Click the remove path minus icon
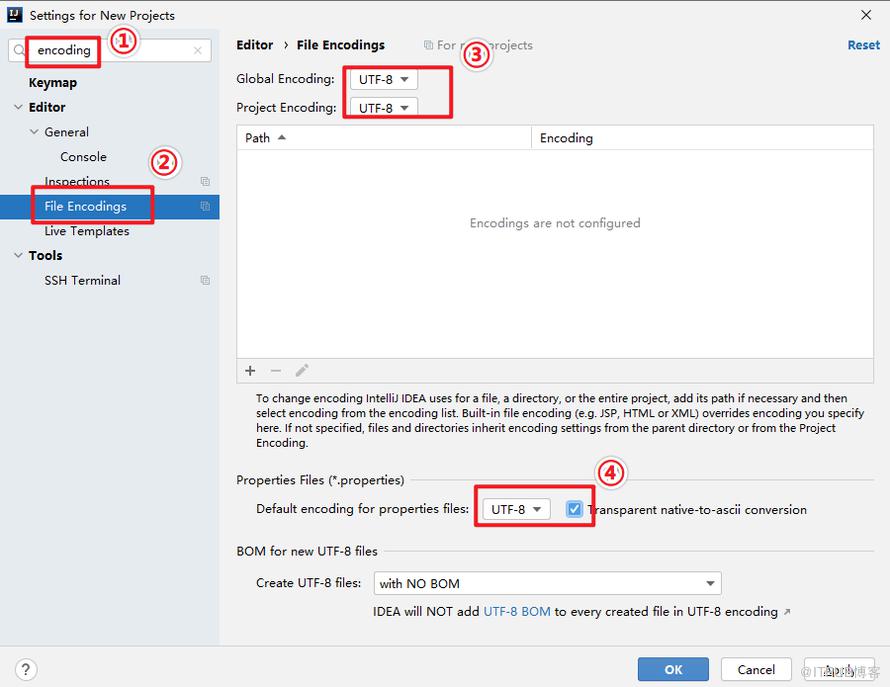The image size is (890, 687). (x=276, y=371)
